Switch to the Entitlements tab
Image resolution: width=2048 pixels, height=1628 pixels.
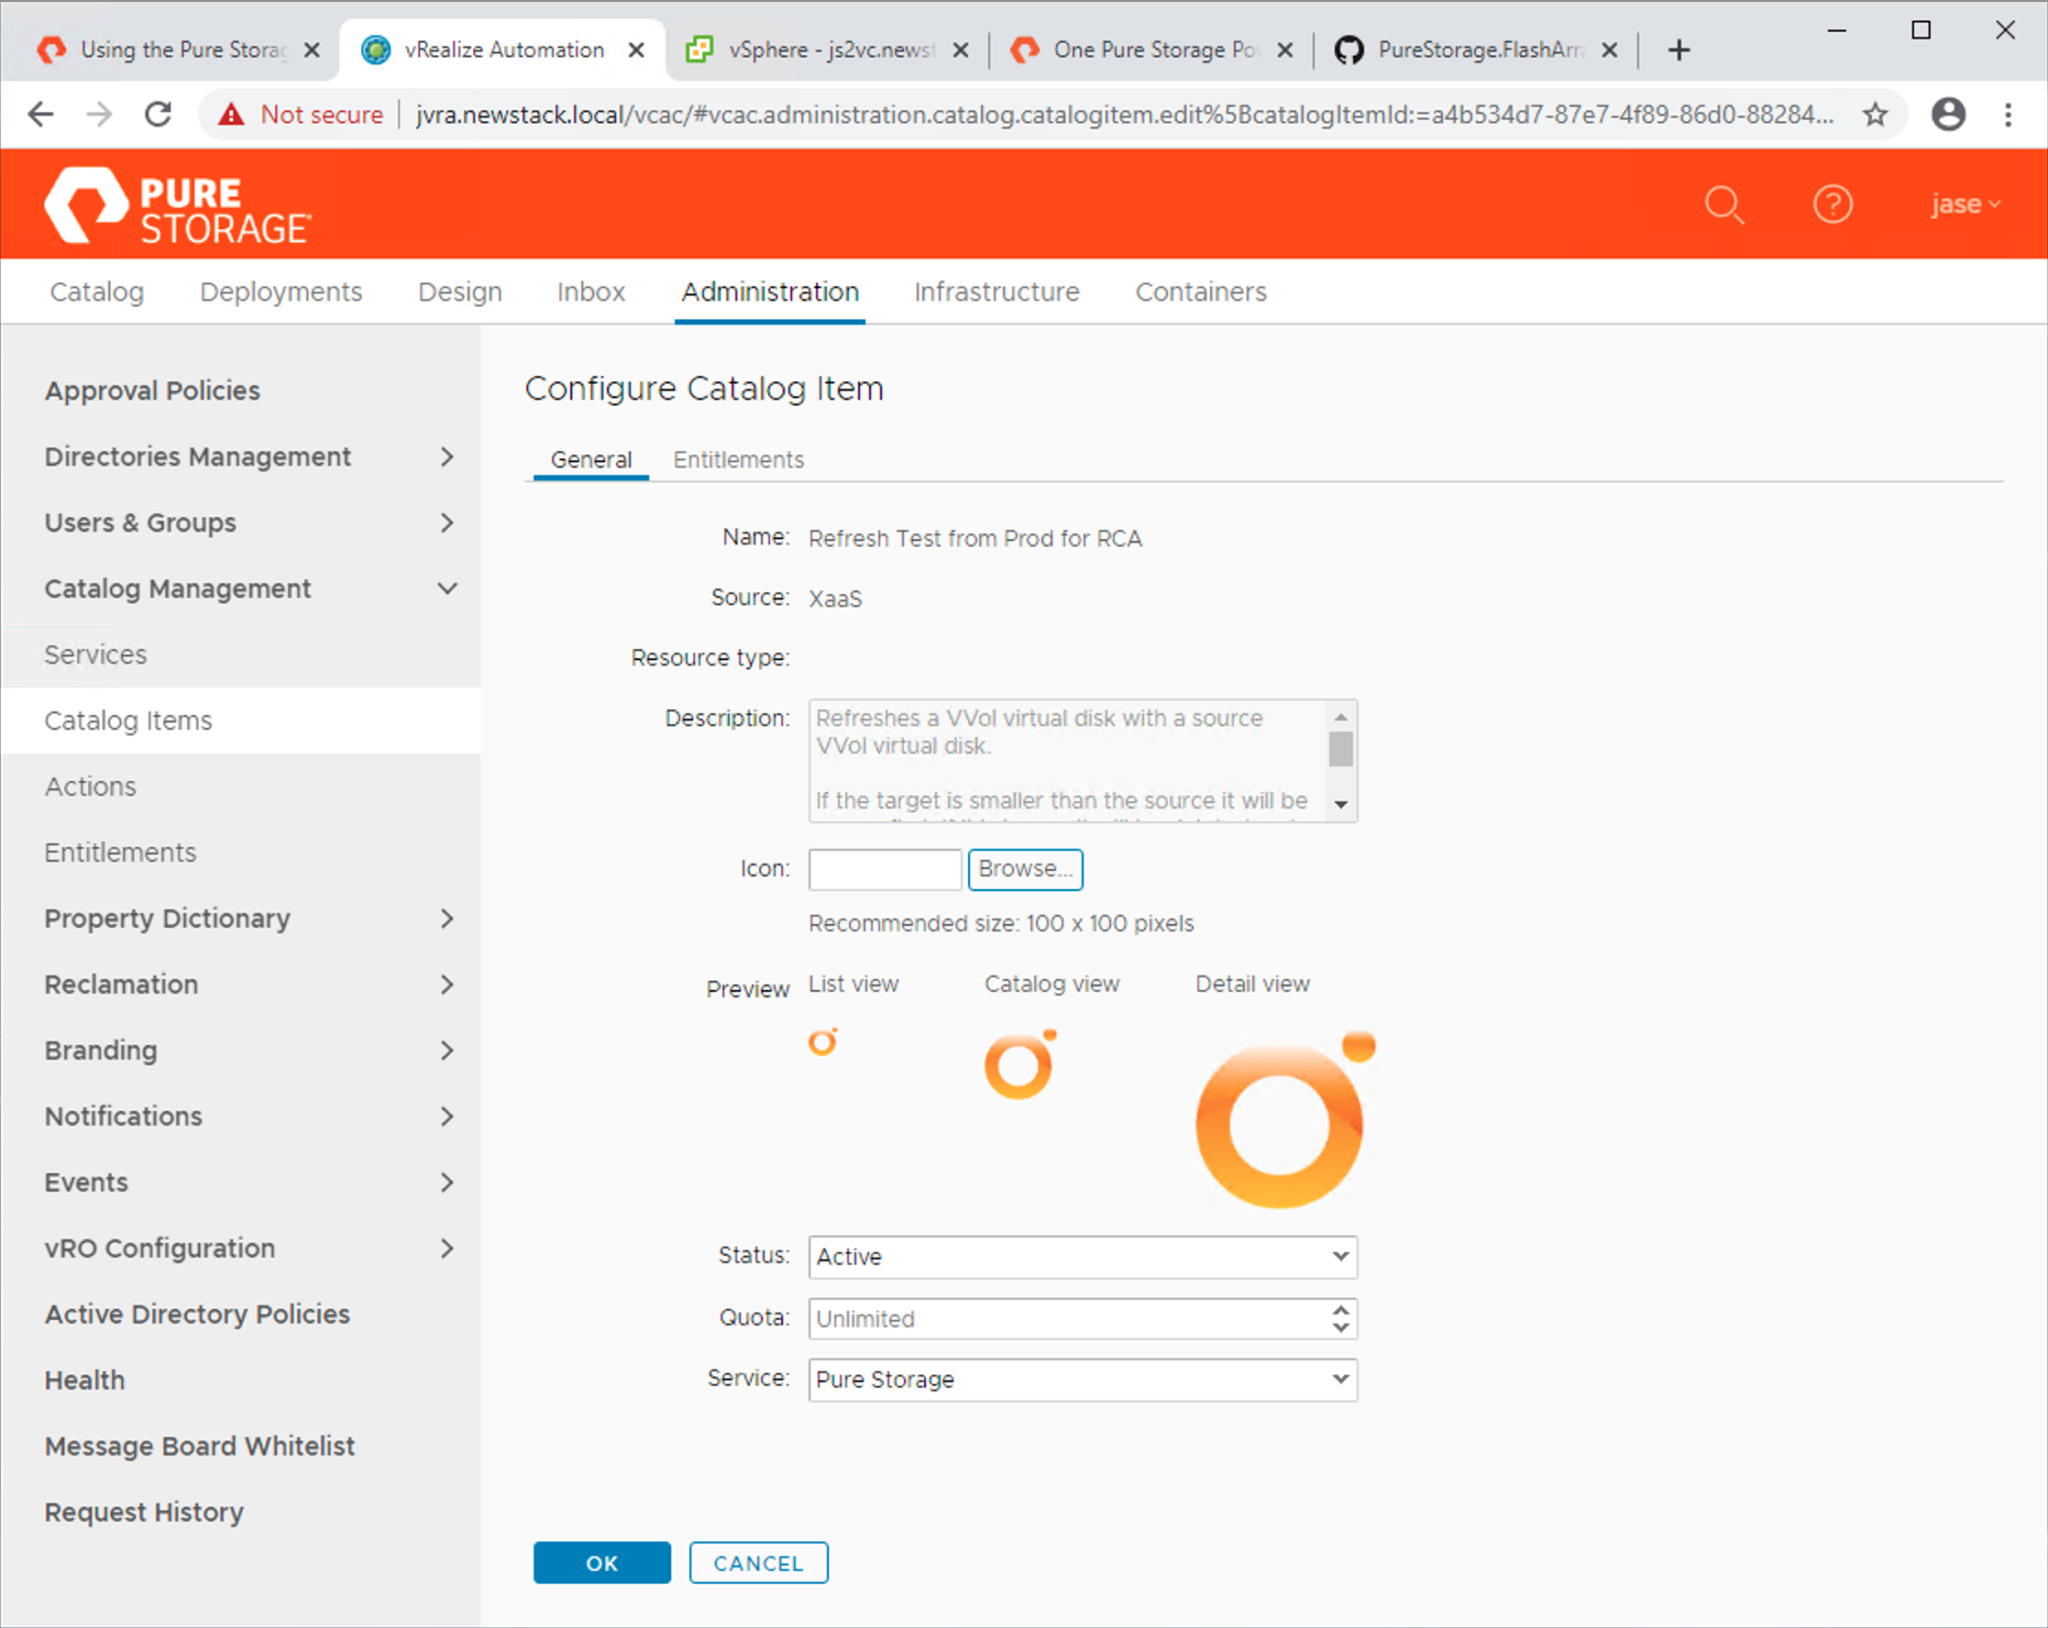pos(738,460)
